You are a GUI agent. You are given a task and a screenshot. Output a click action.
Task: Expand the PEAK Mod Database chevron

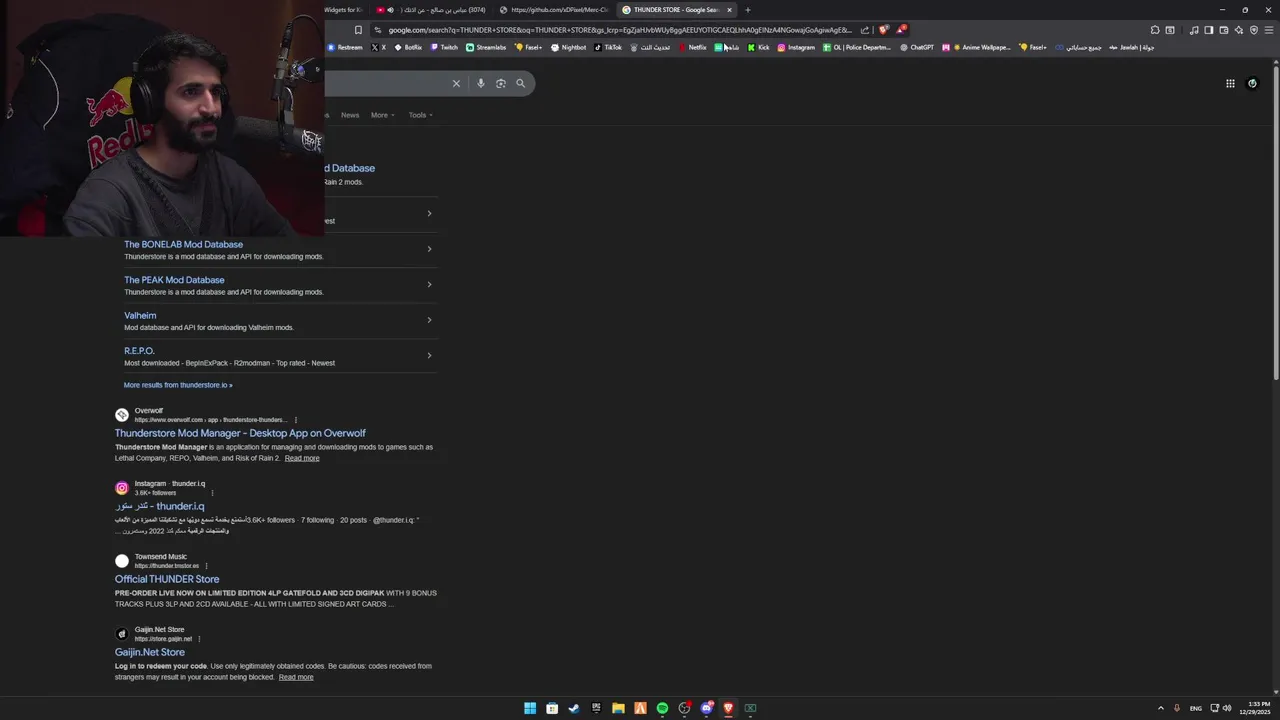click(x=429, y=285)
